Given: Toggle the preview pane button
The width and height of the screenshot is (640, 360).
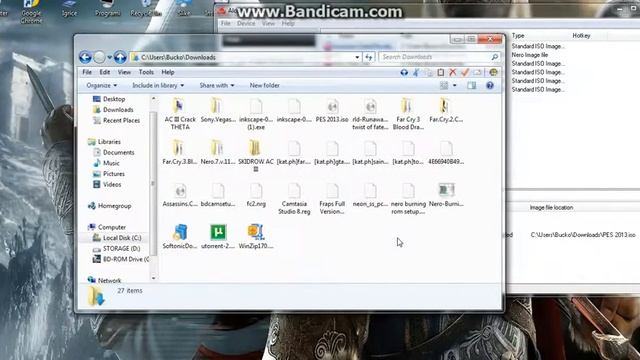Looking at the screenshot, I should (x=471, y=85).
